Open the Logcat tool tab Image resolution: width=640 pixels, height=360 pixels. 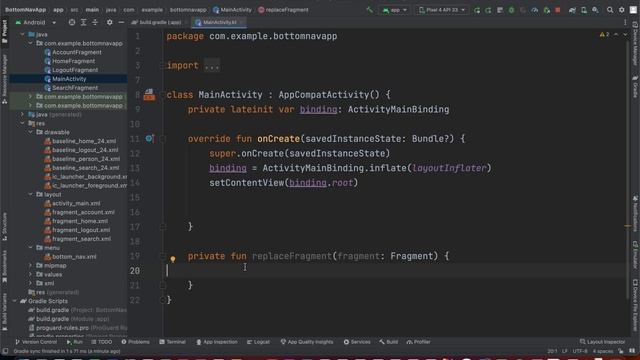pos(258,342)
